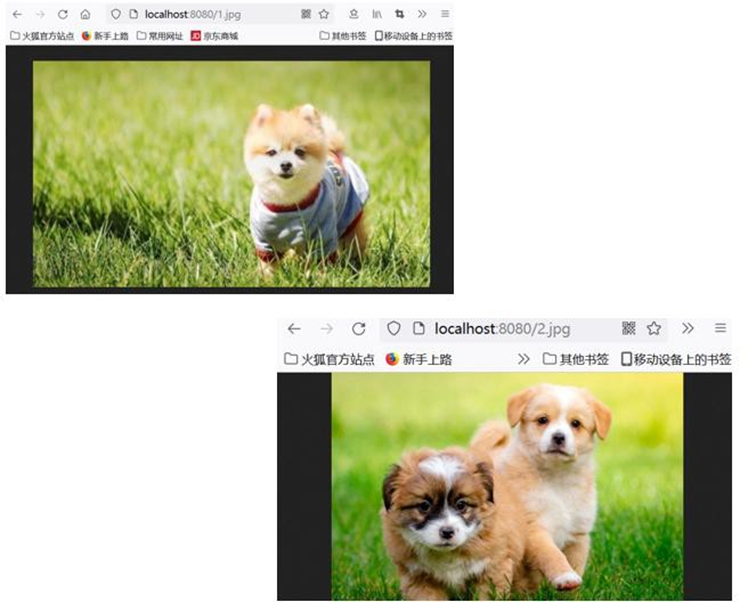Reload the 1.jpg page
The height and width of the screenshot is (602, 748).
pyautogui.click(x=62, y=14)
